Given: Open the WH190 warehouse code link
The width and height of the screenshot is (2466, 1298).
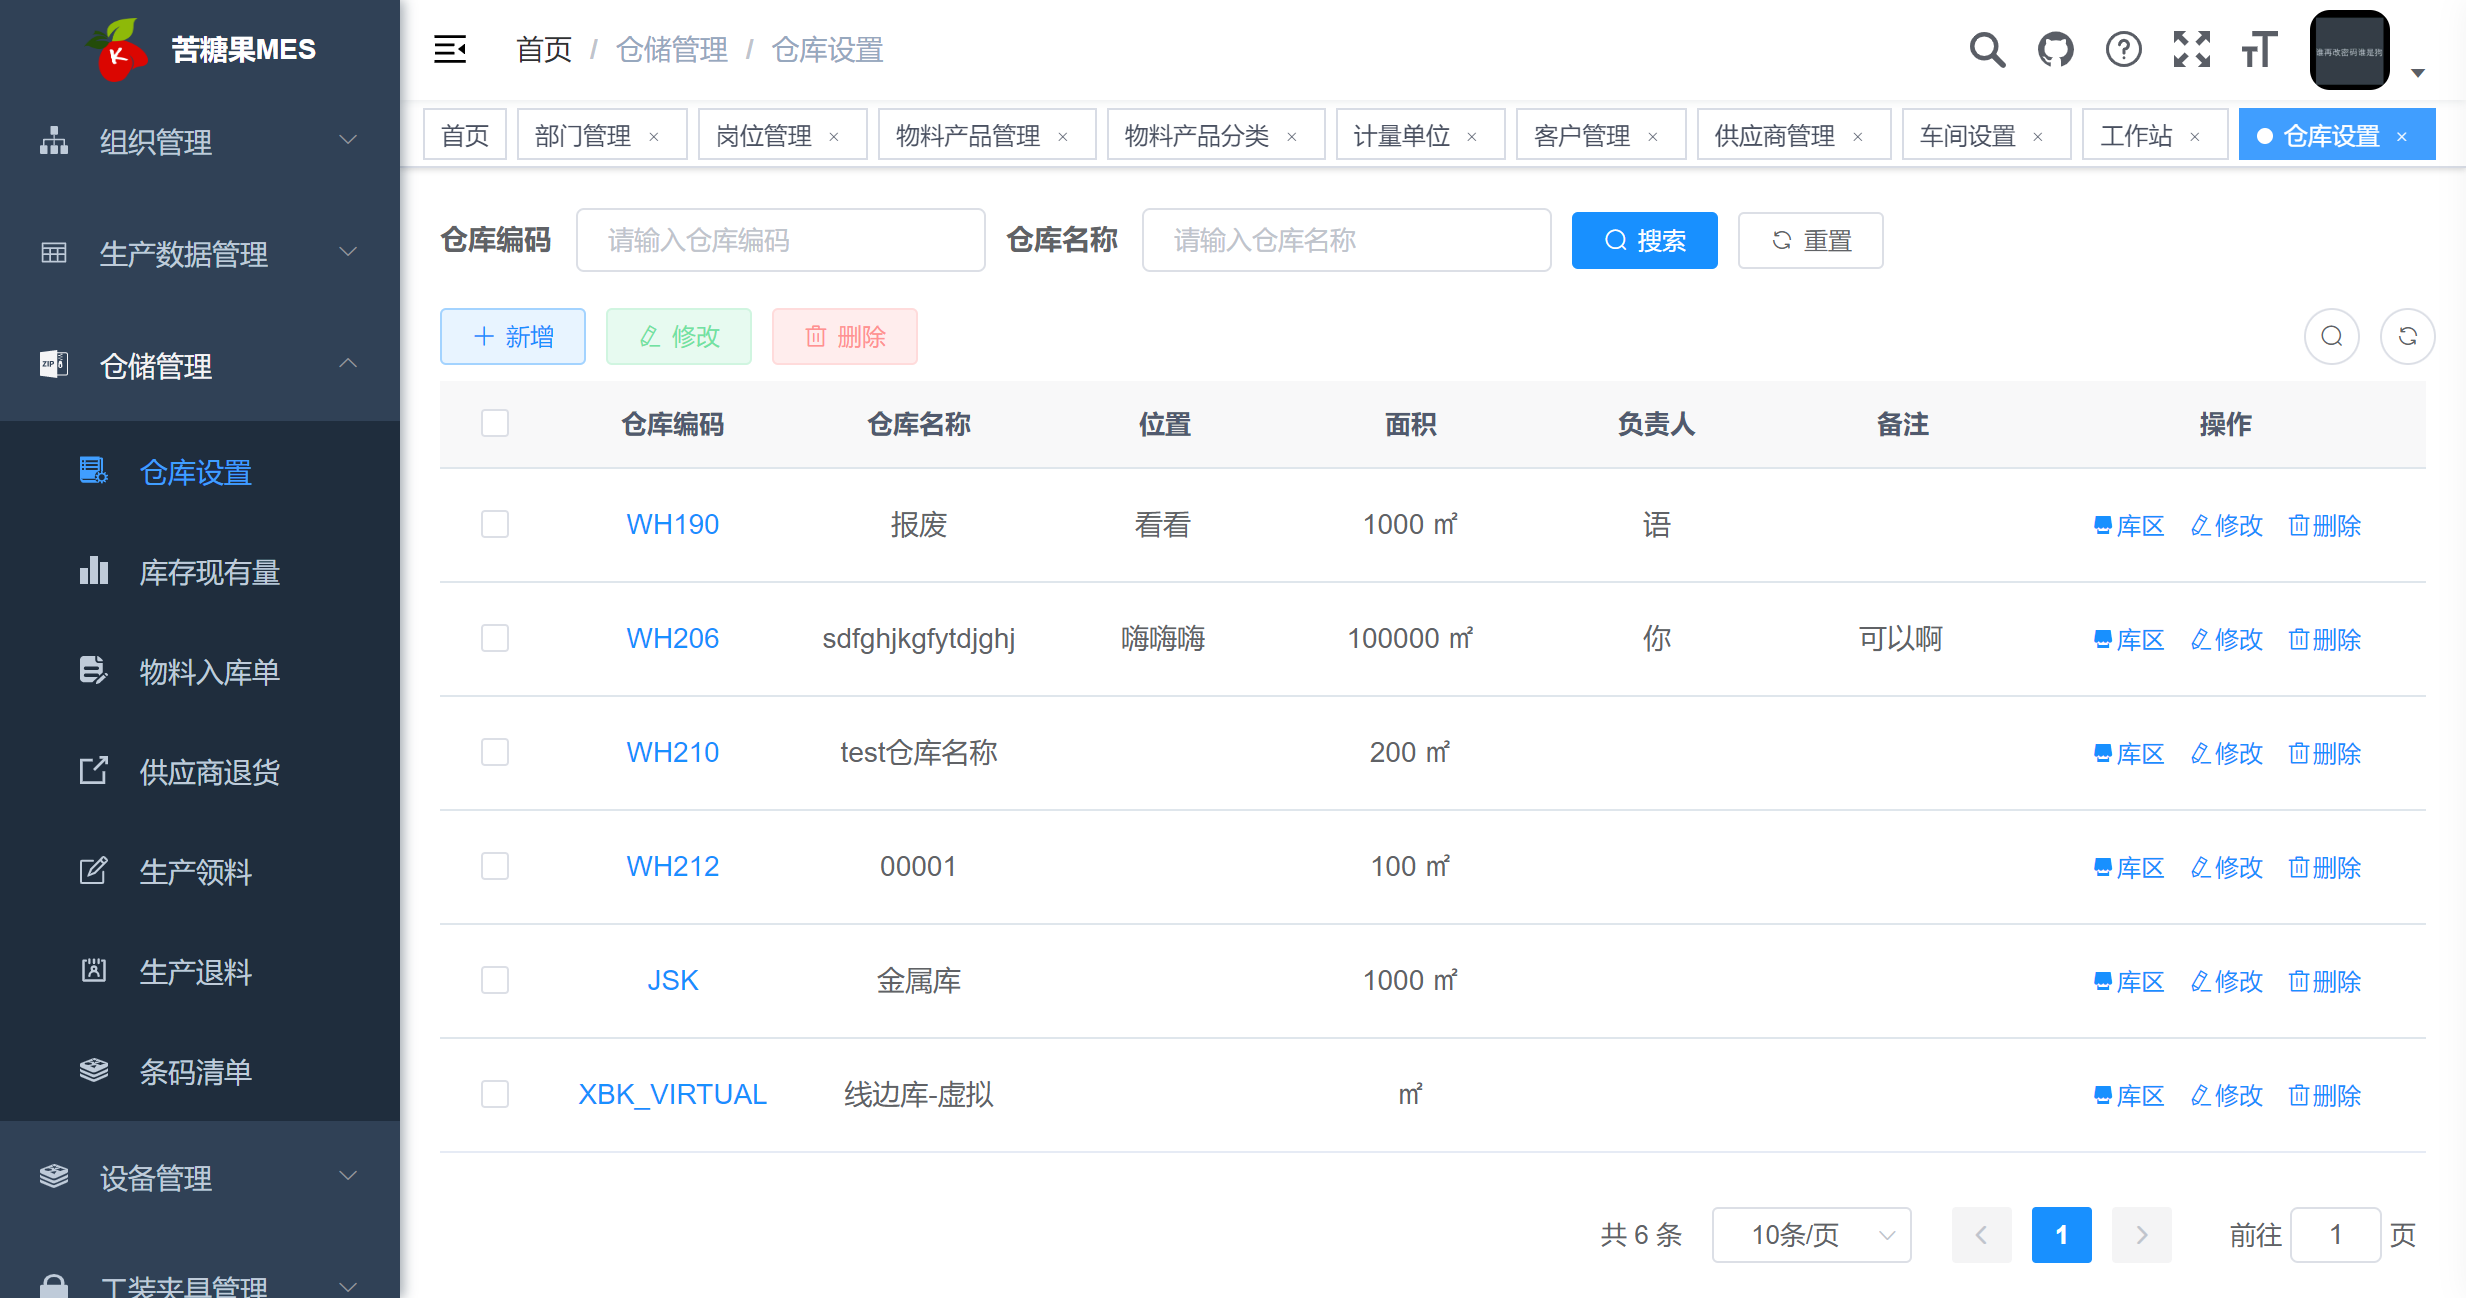Looking at the screenshot, I should (x=672, y=524).
